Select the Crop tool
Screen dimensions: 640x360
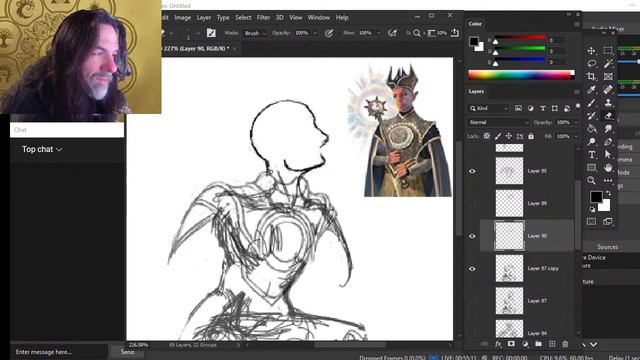click(x=591, y=76)
